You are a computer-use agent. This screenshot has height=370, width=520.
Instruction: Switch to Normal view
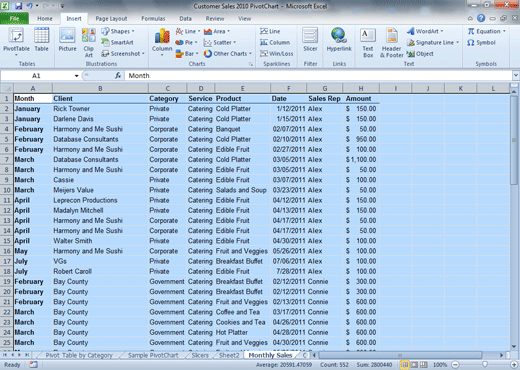coord(404,365)
